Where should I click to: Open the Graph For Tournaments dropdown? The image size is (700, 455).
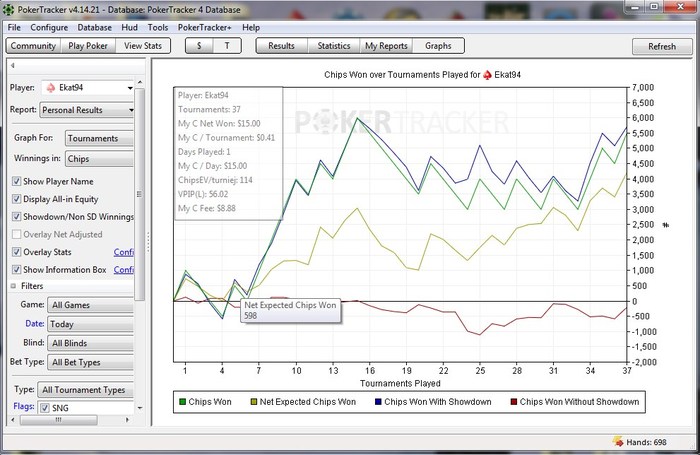(x=99, y=138)
